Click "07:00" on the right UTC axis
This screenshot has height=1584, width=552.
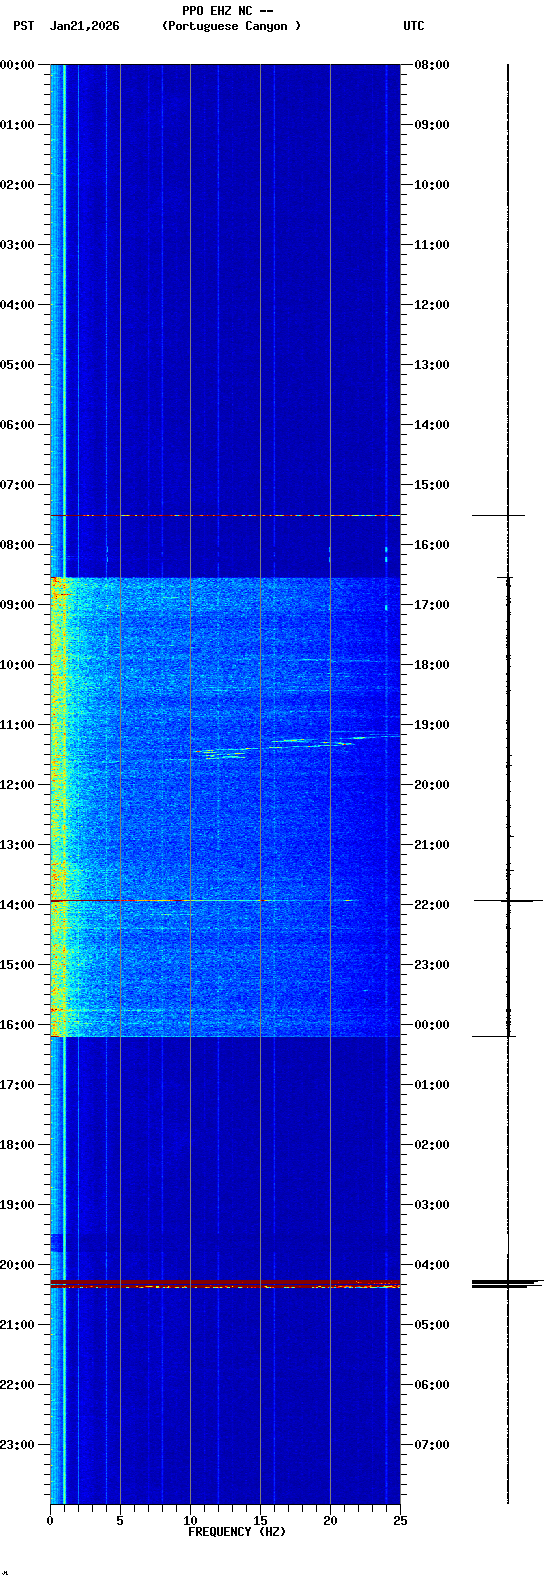click(432, 1445)
